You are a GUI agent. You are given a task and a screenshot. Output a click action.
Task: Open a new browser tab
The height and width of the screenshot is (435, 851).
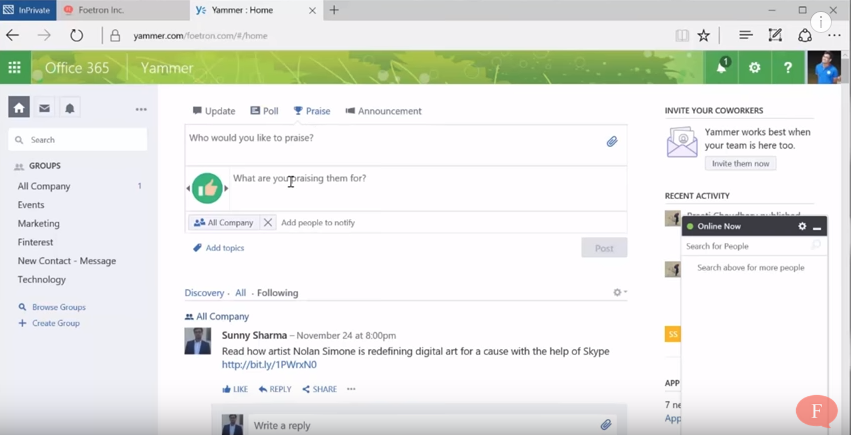click(334, 10)
